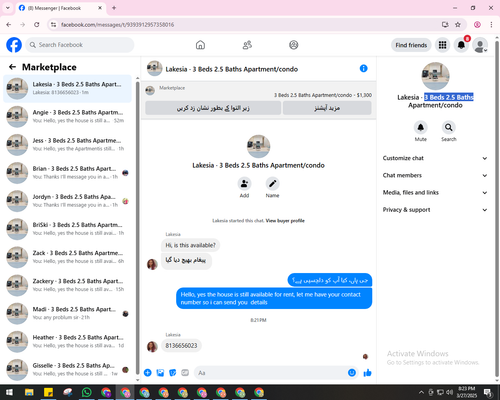The height and width of the screenshot is (400, 500).
Task: Expand Media, files and links section
Action: [x=435, y=193]
